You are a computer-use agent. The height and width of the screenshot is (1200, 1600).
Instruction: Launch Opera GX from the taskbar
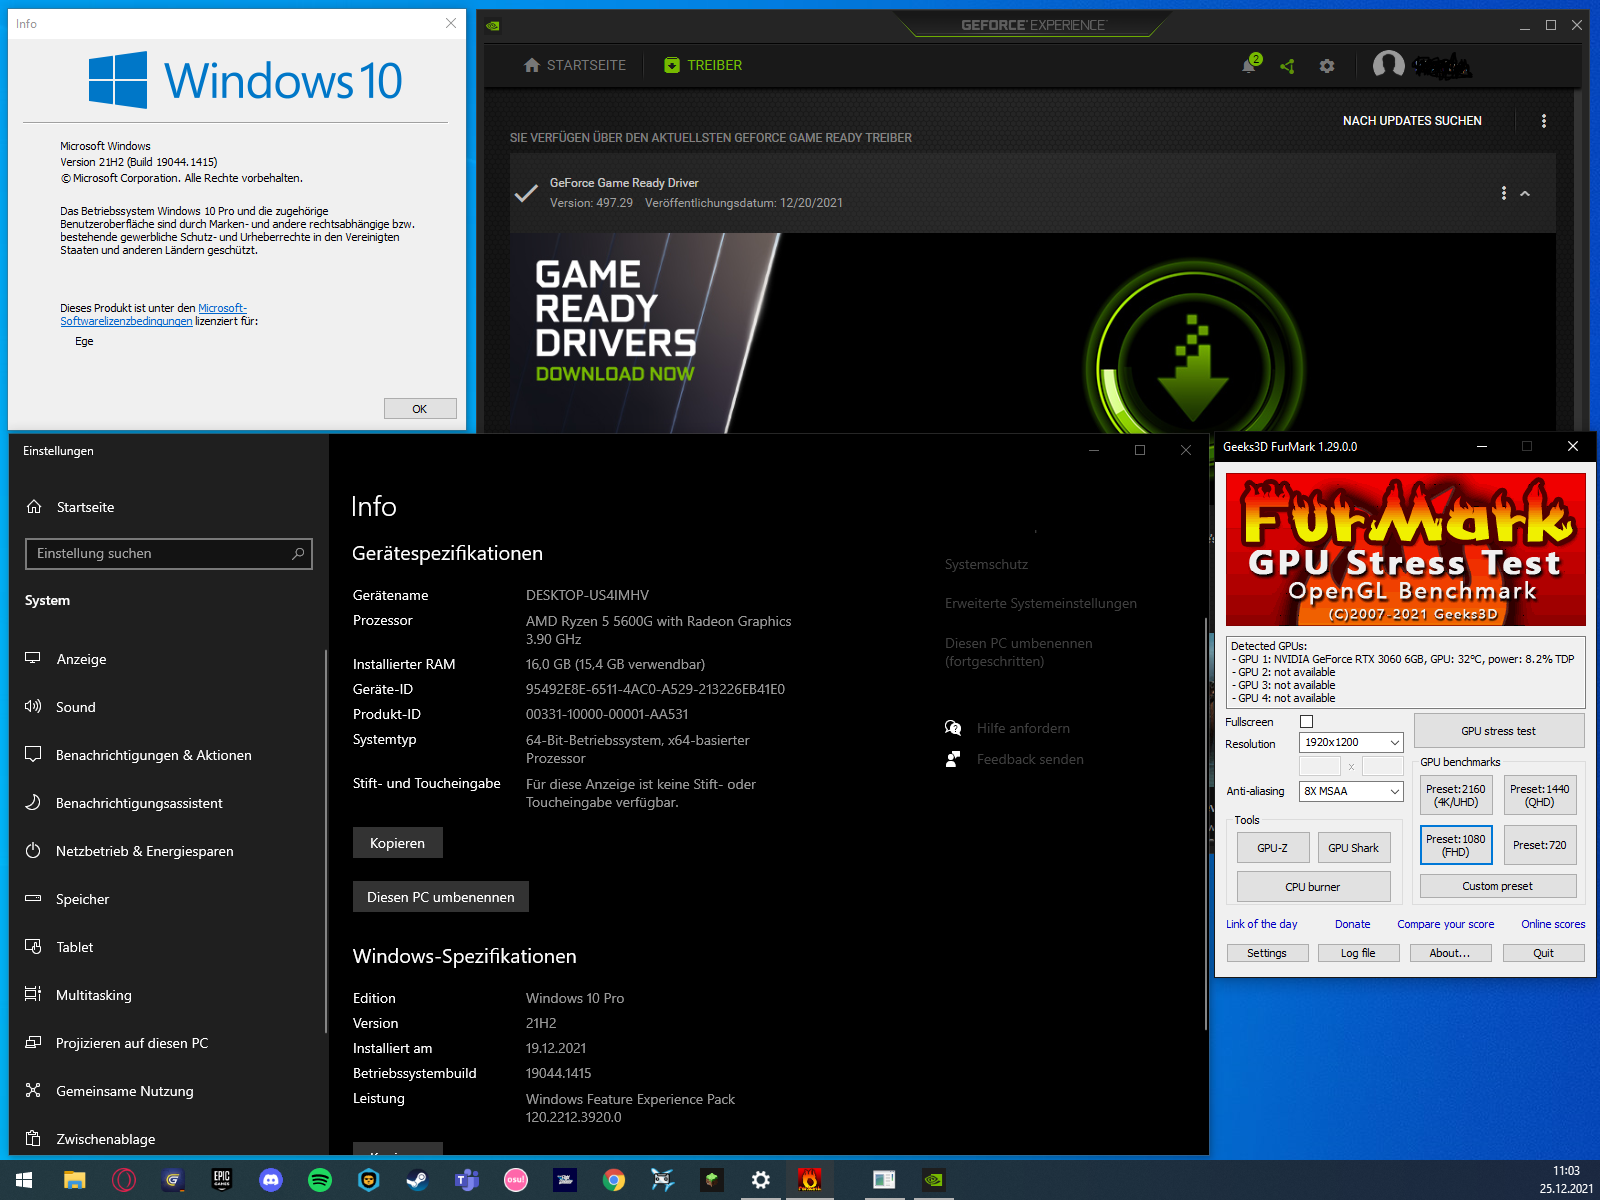click(x=124, y=1180)
